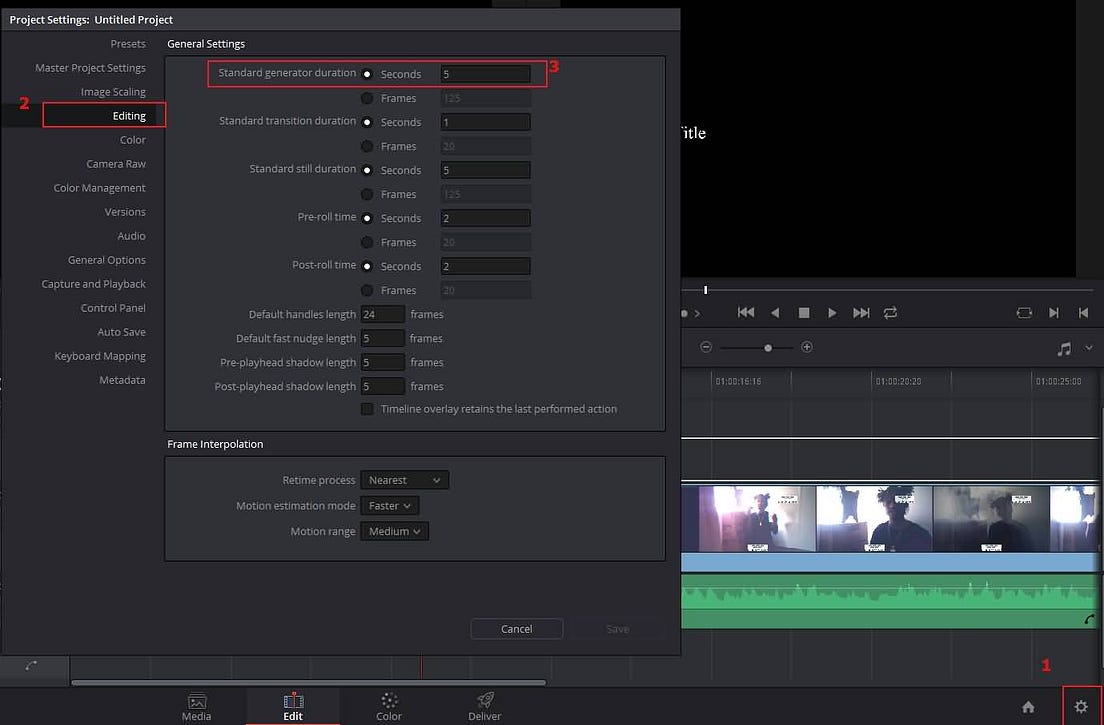Click the Cancel button
The width and height of the screenshot is (1104, 725).
pos(517,629)
